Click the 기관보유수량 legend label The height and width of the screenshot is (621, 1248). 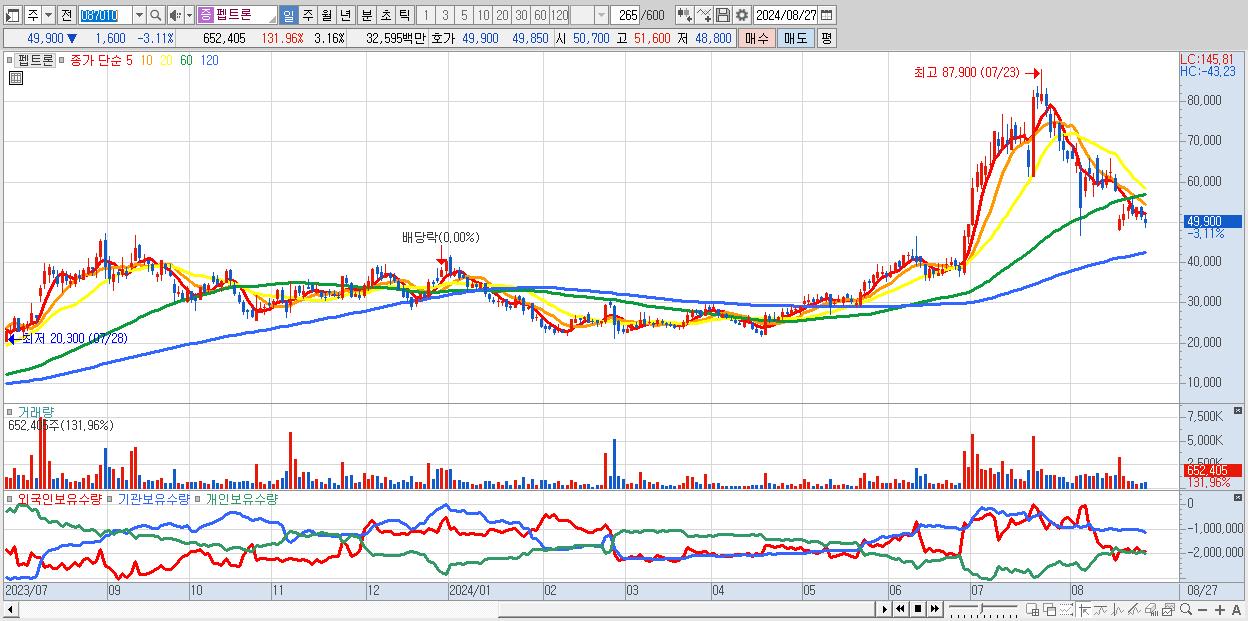154,498
